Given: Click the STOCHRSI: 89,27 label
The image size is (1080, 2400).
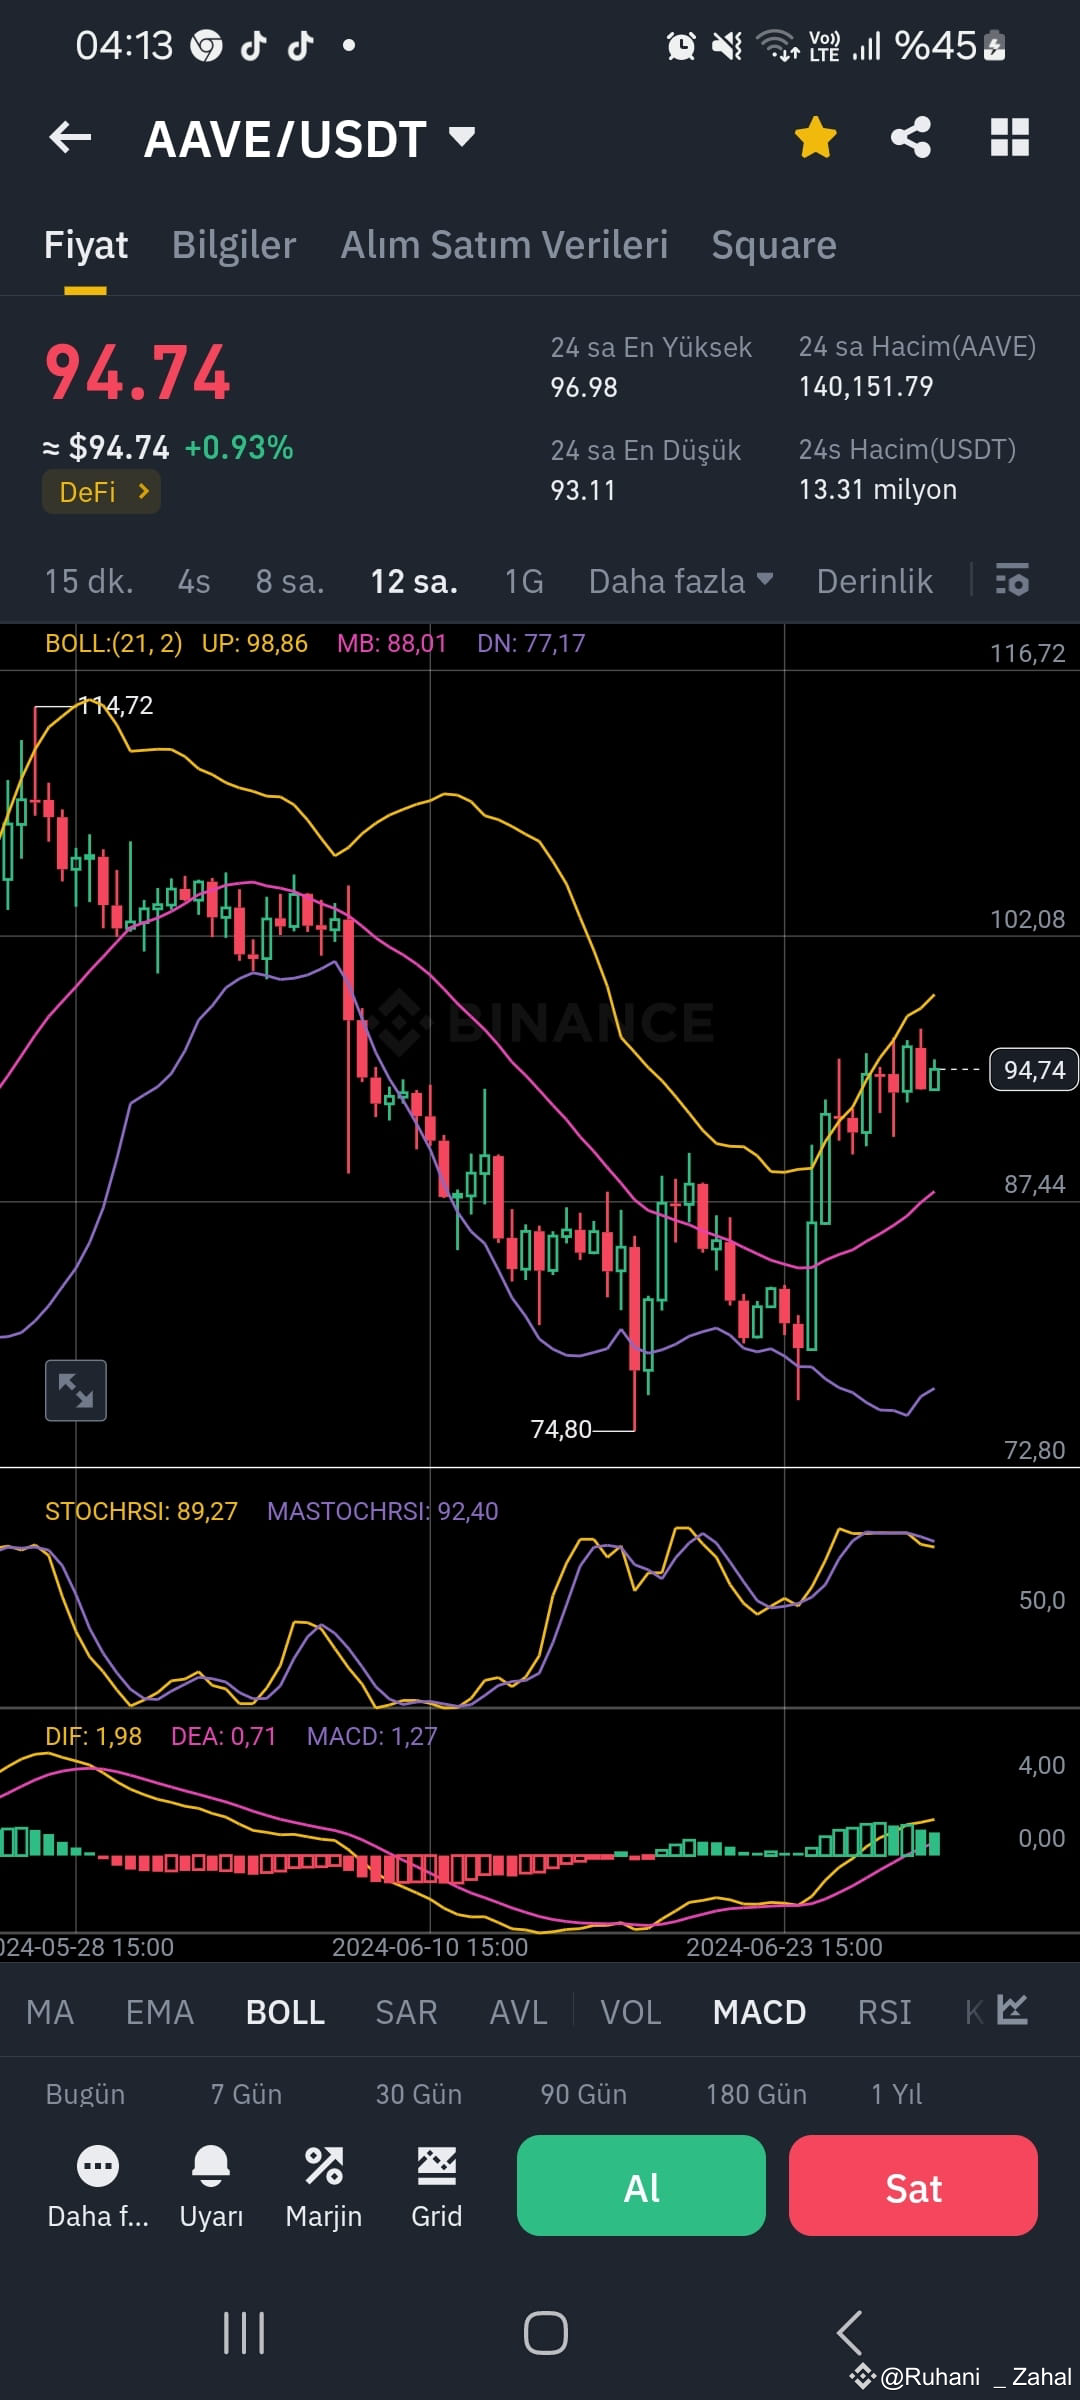Looking at the screenshot, I should pyautogui.click(x=141, y=1511).
